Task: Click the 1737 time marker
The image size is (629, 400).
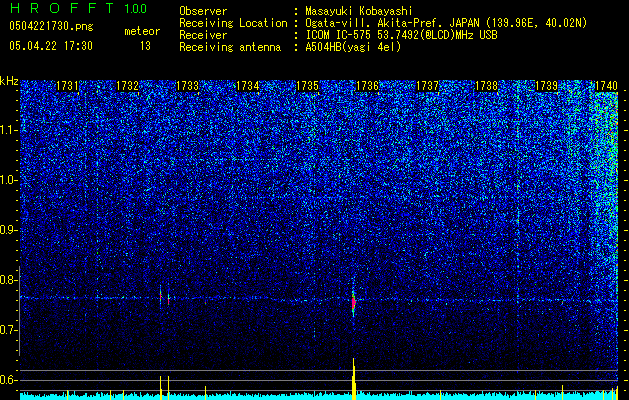Action: click(x=428, y=86)
